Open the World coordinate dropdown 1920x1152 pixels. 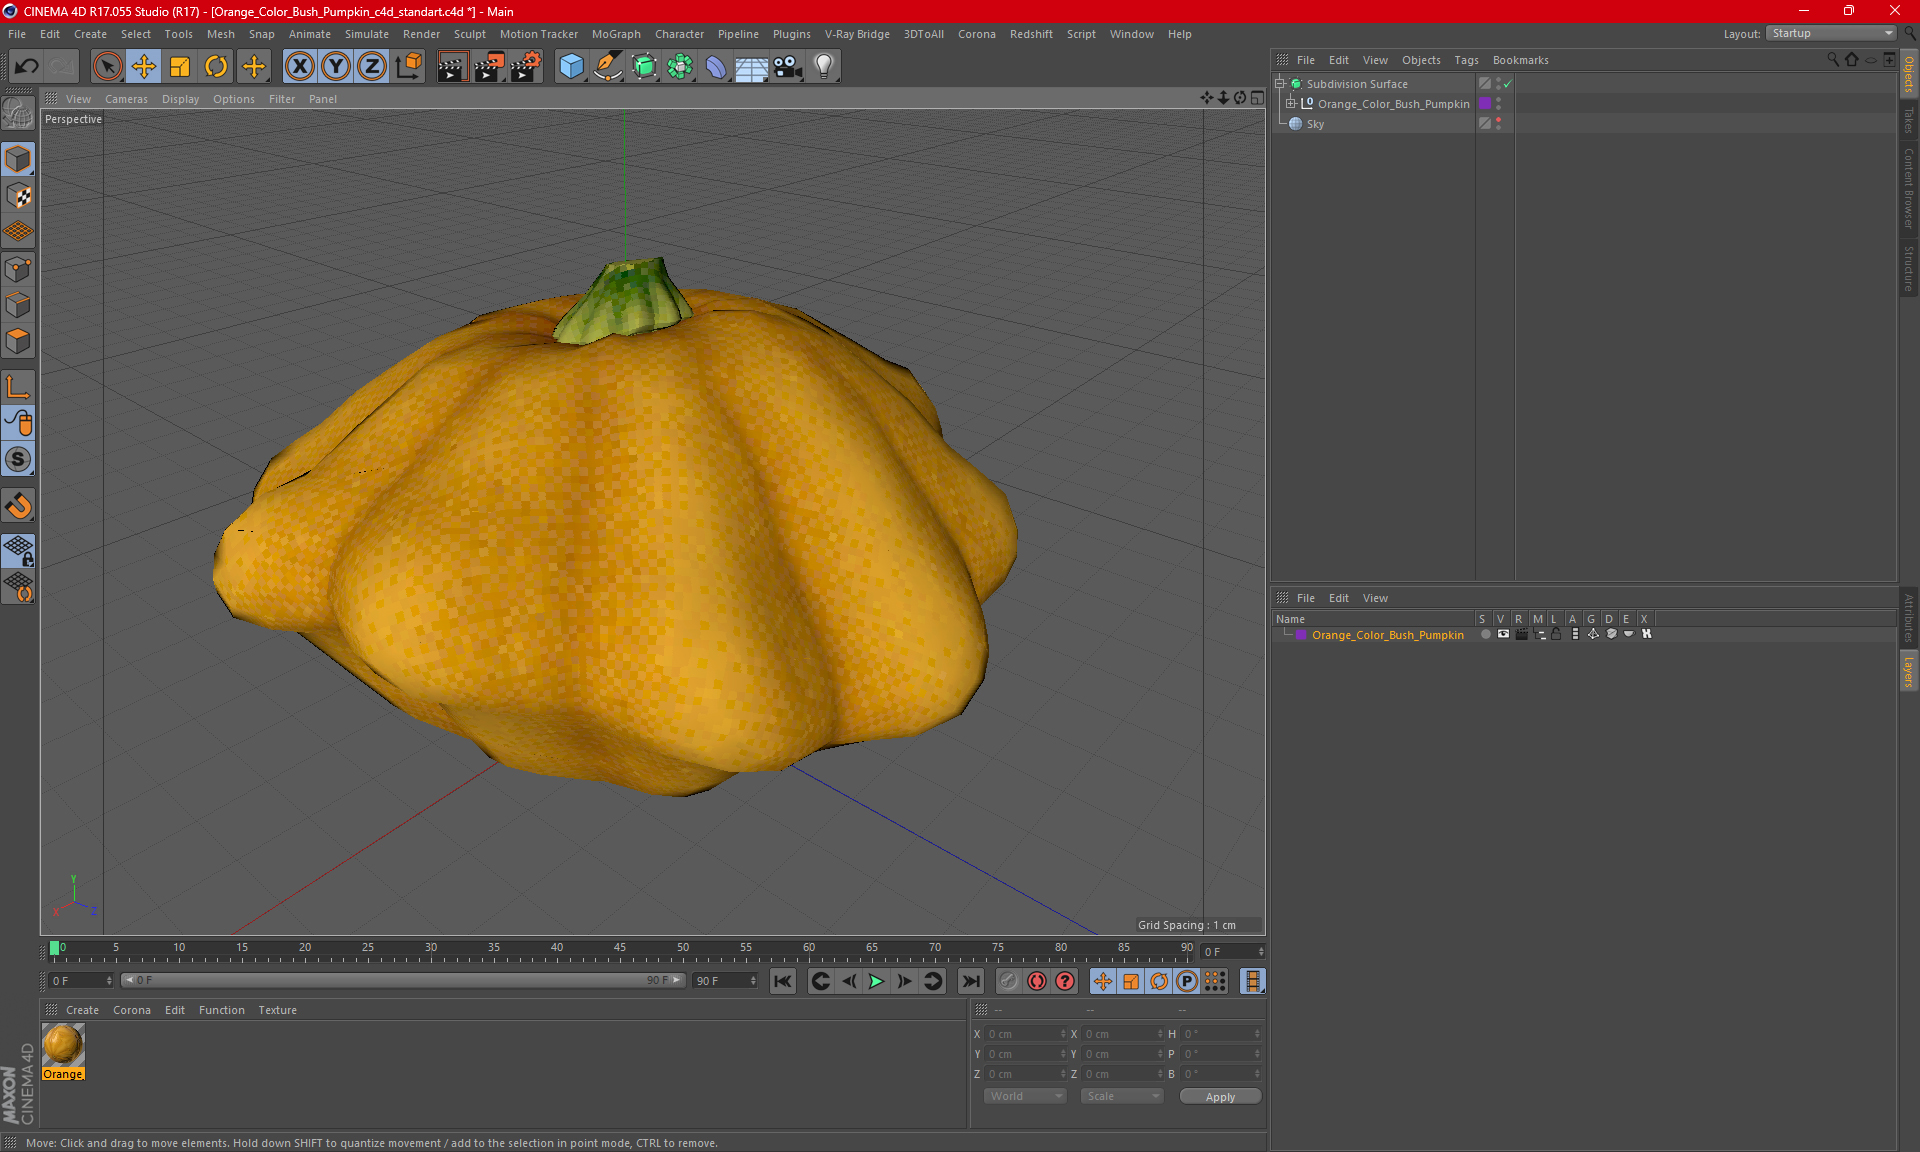(x=1025, y=1096)
